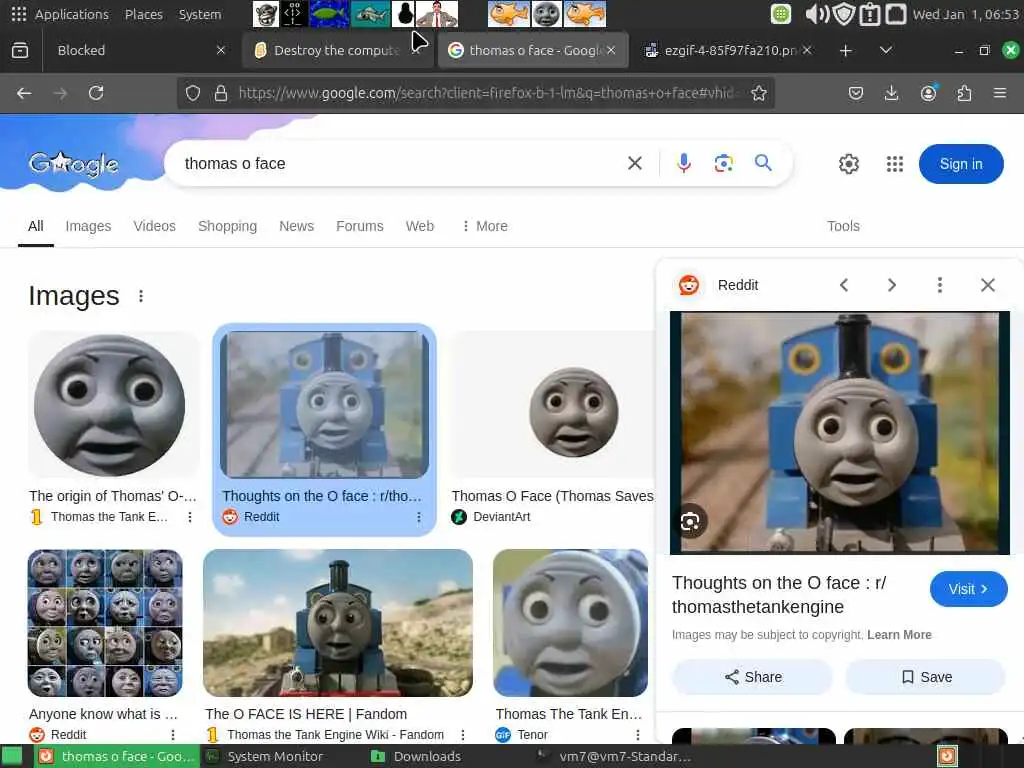The height and width of the screenshot is (768, 1024).
Task: Start voice search with the microphone
Action: click(x=684, y=163)
